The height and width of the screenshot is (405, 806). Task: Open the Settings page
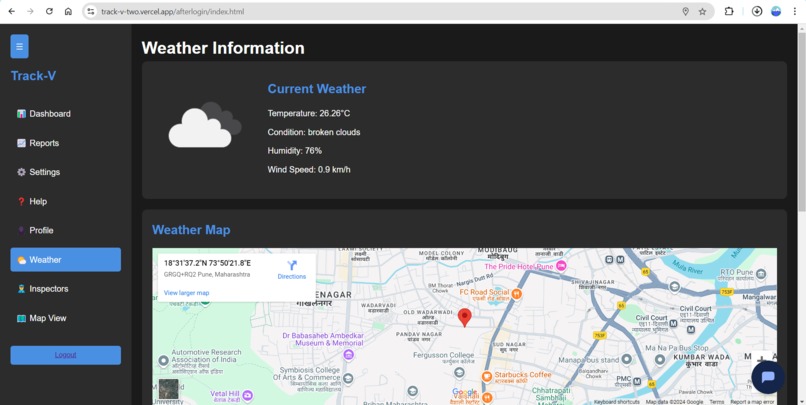[x=66, y=172]
